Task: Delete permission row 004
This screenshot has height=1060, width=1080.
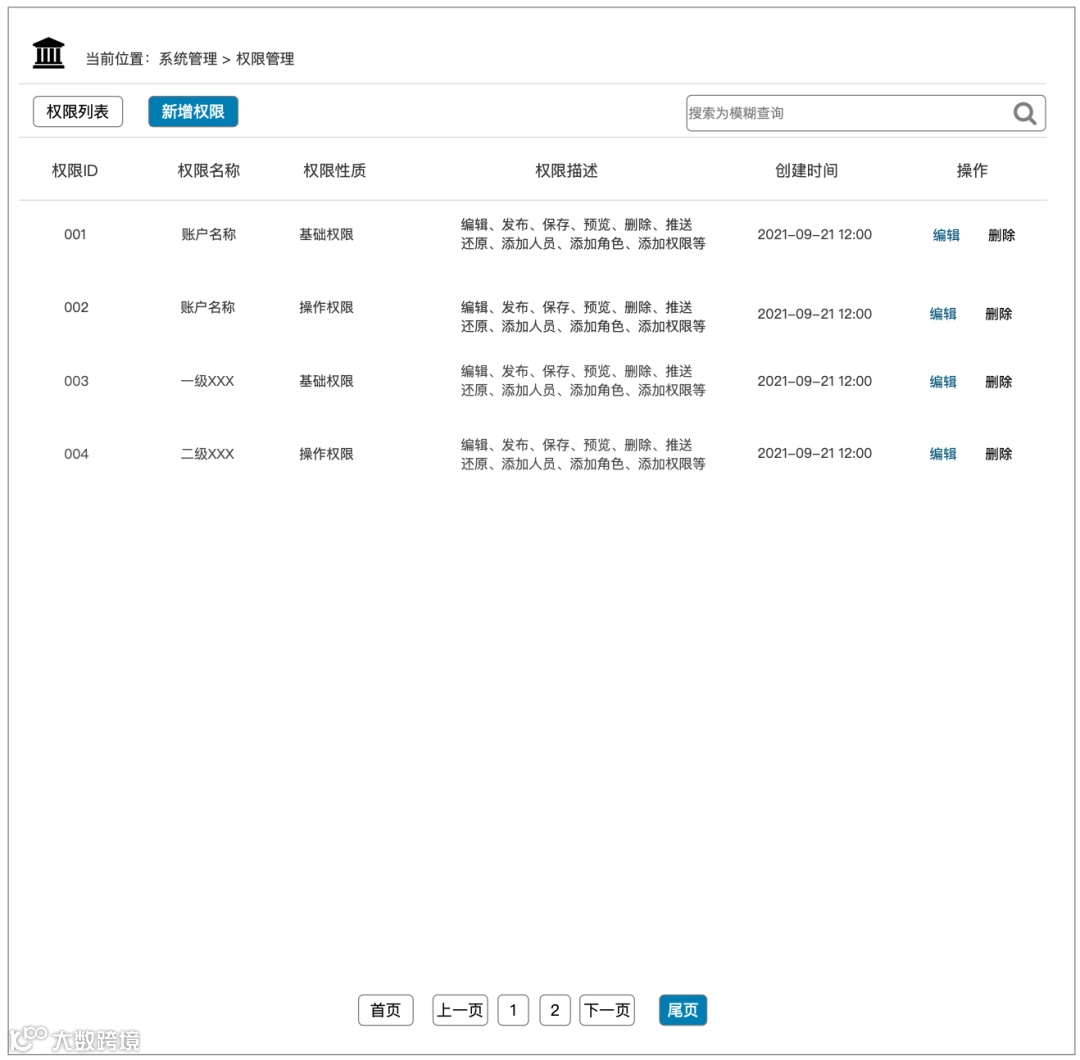Action: pos(999,454)
